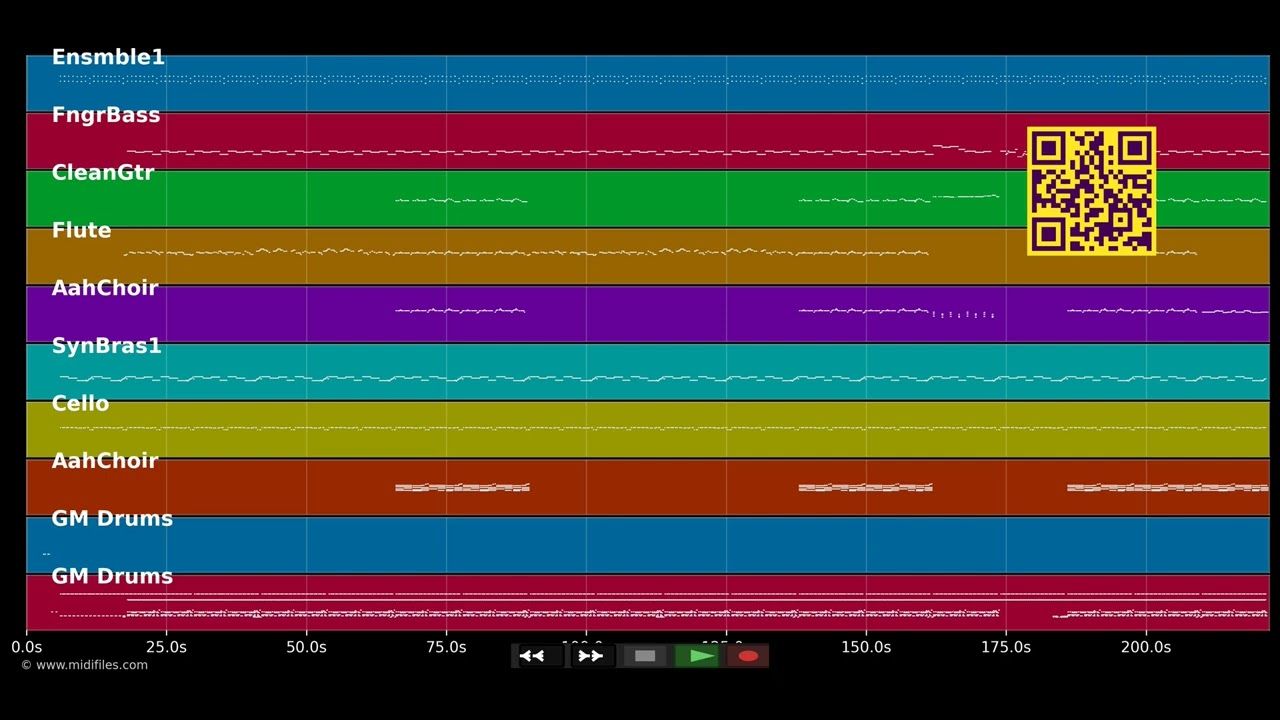The height and width of the screenshot is (720, 1280).
Task: Choose the CleanGtr track label
Action: click(x=103, y=172)
